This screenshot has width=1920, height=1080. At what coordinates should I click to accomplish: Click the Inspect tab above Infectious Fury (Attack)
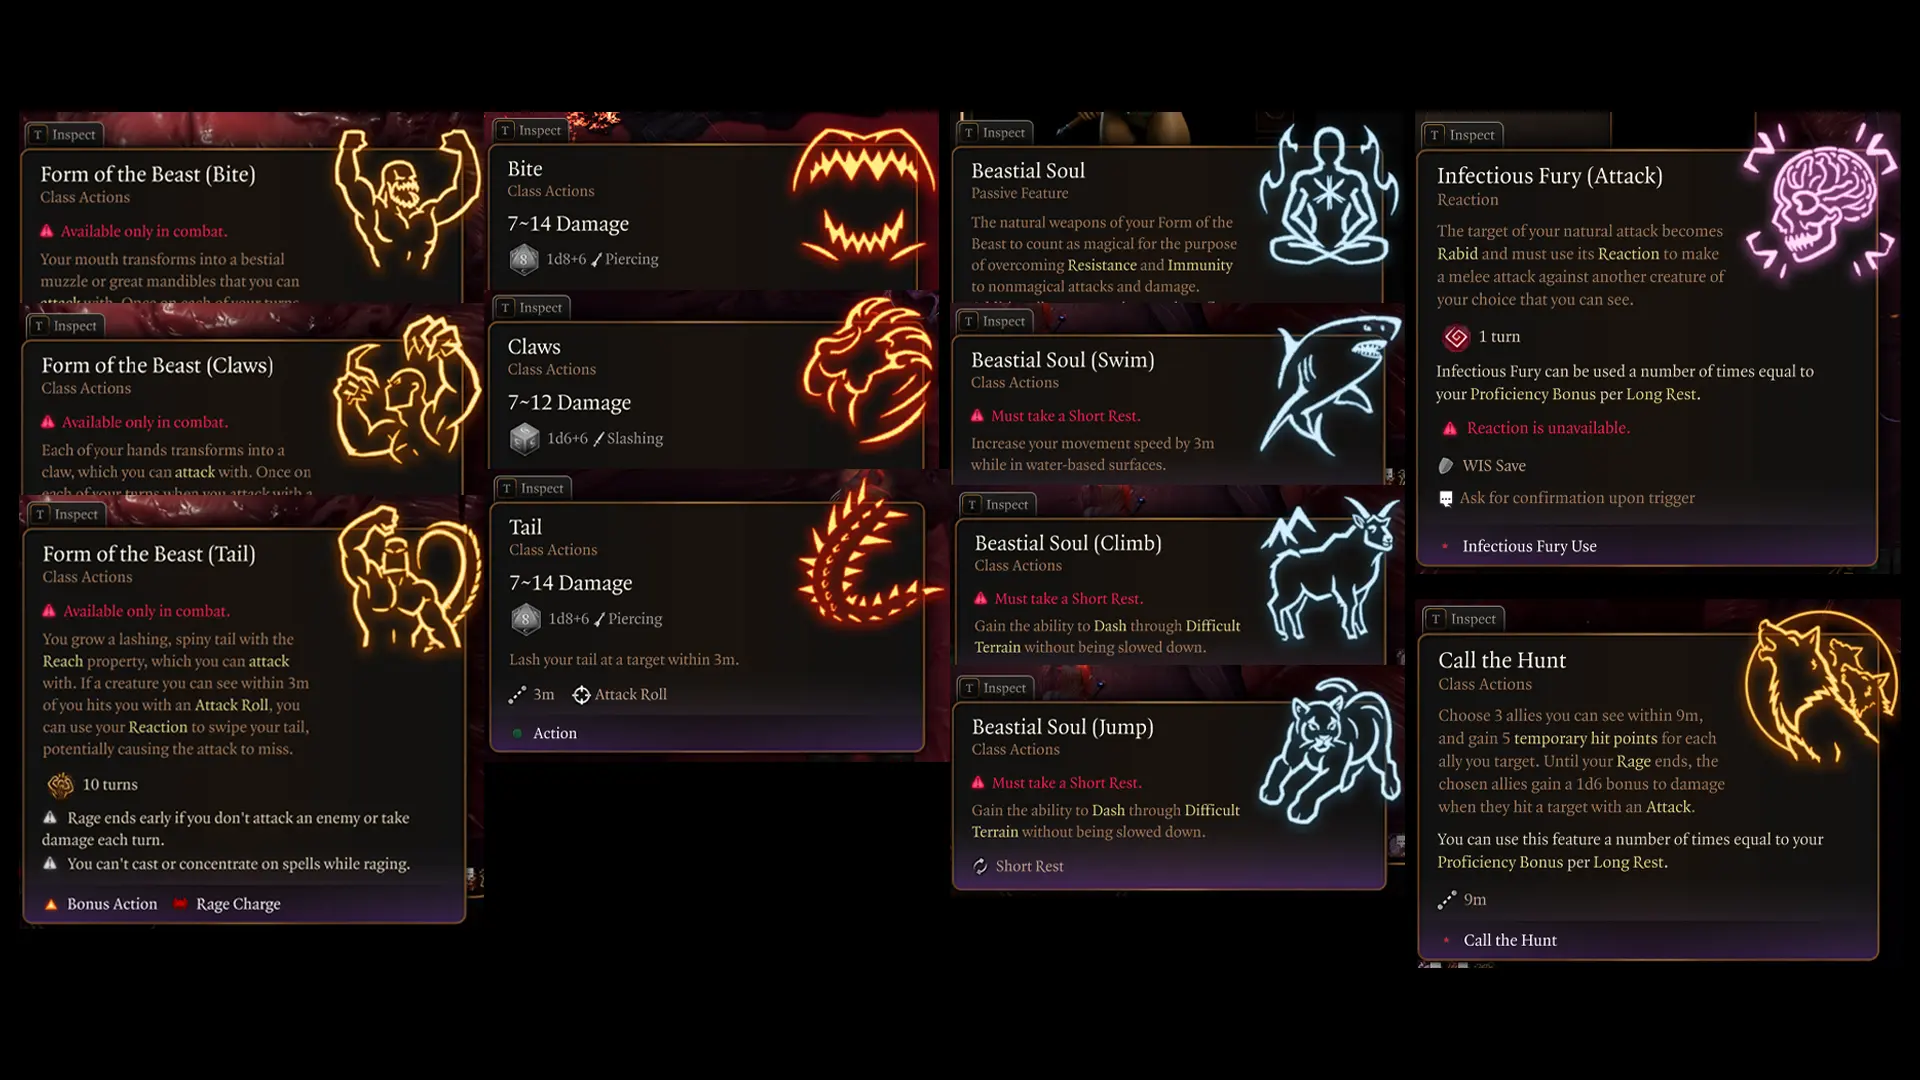(x=1462, y=134)
